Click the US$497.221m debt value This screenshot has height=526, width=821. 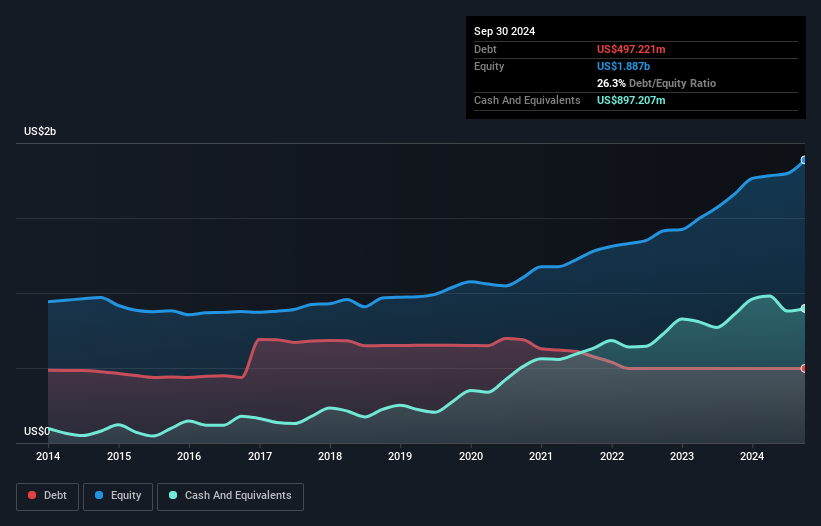[631, 49]
